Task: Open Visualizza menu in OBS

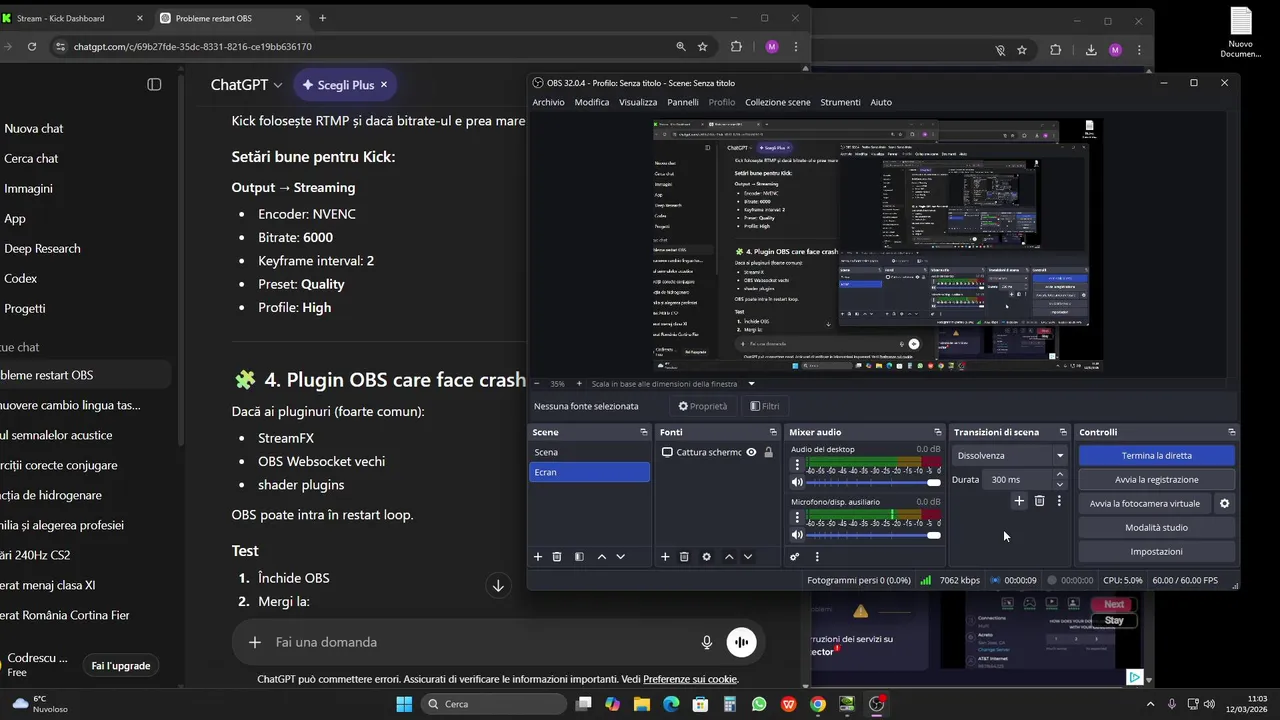Action: [x=638, y=102]
